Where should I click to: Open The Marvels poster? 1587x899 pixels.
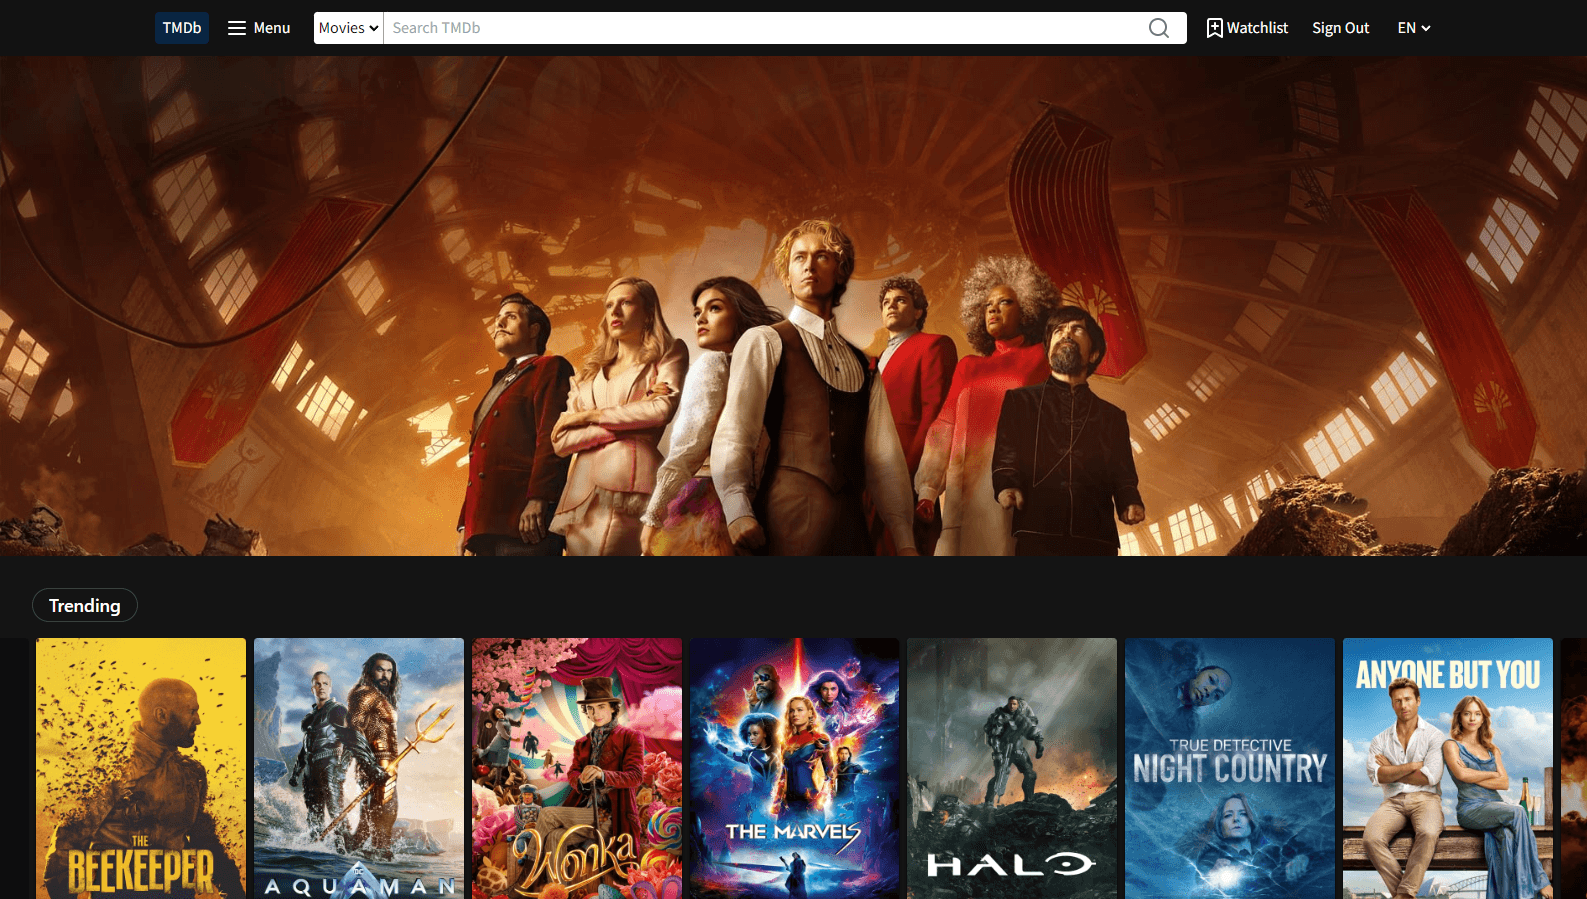[794, 768]
